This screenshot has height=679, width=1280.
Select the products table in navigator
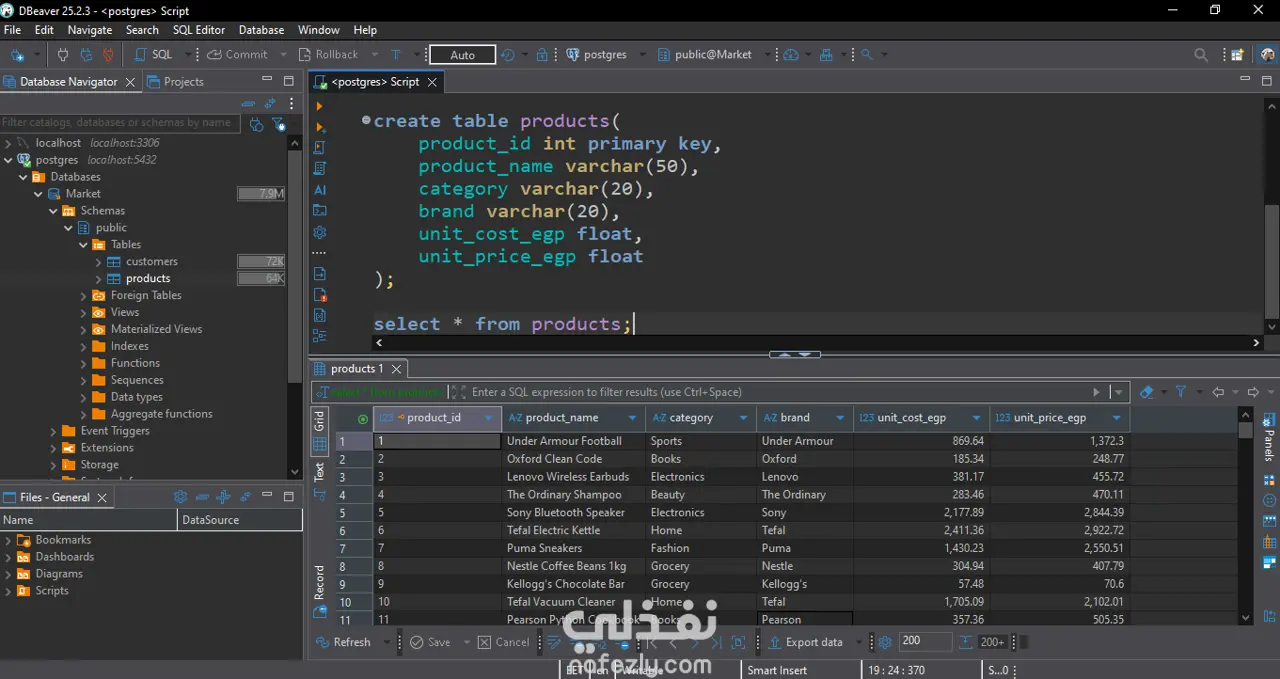point(148,279)
